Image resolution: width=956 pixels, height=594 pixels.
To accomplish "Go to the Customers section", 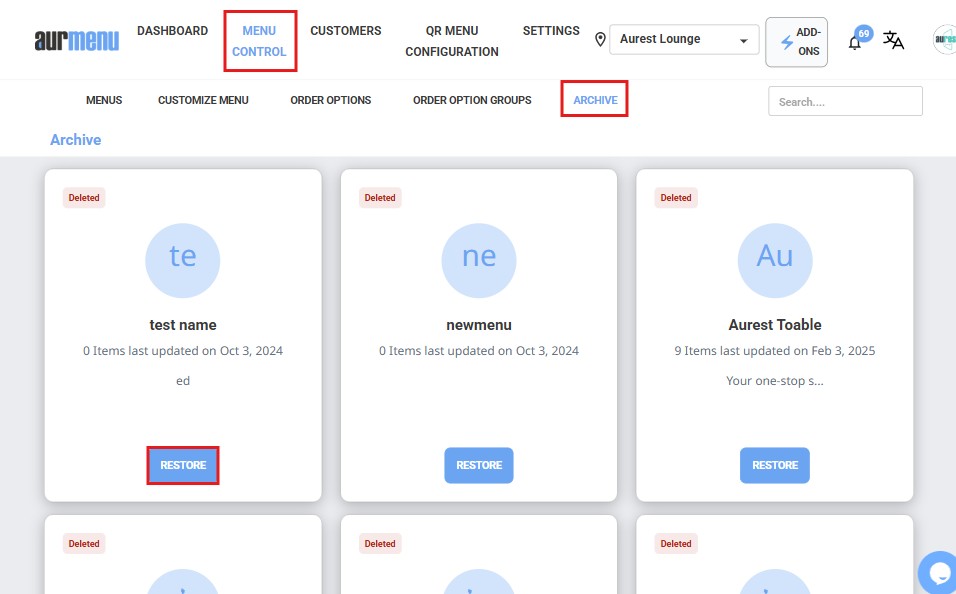I will point(345,31).
